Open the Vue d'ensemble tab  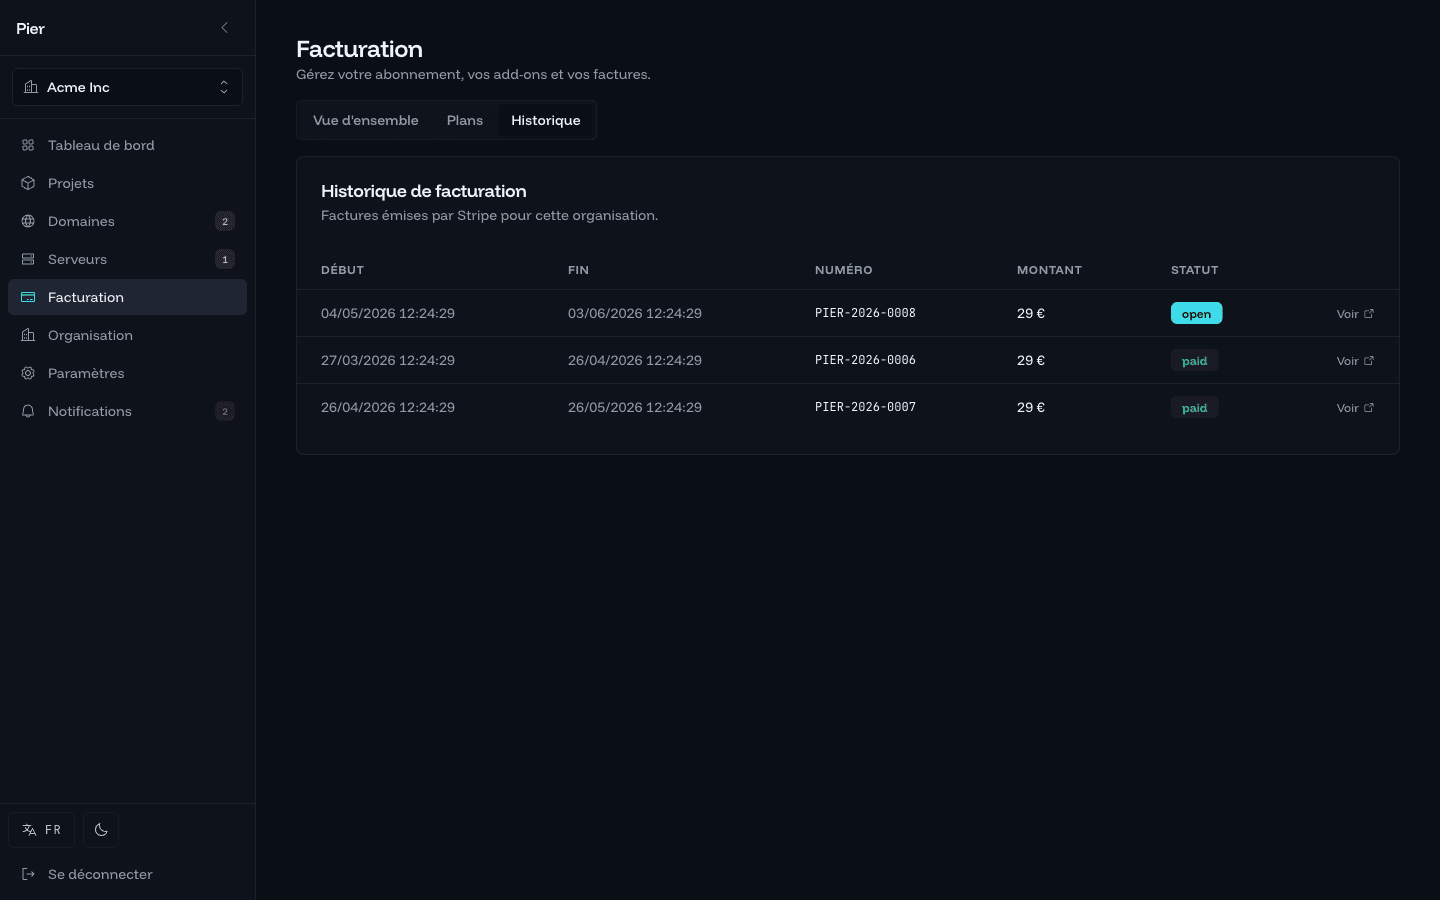366,120
